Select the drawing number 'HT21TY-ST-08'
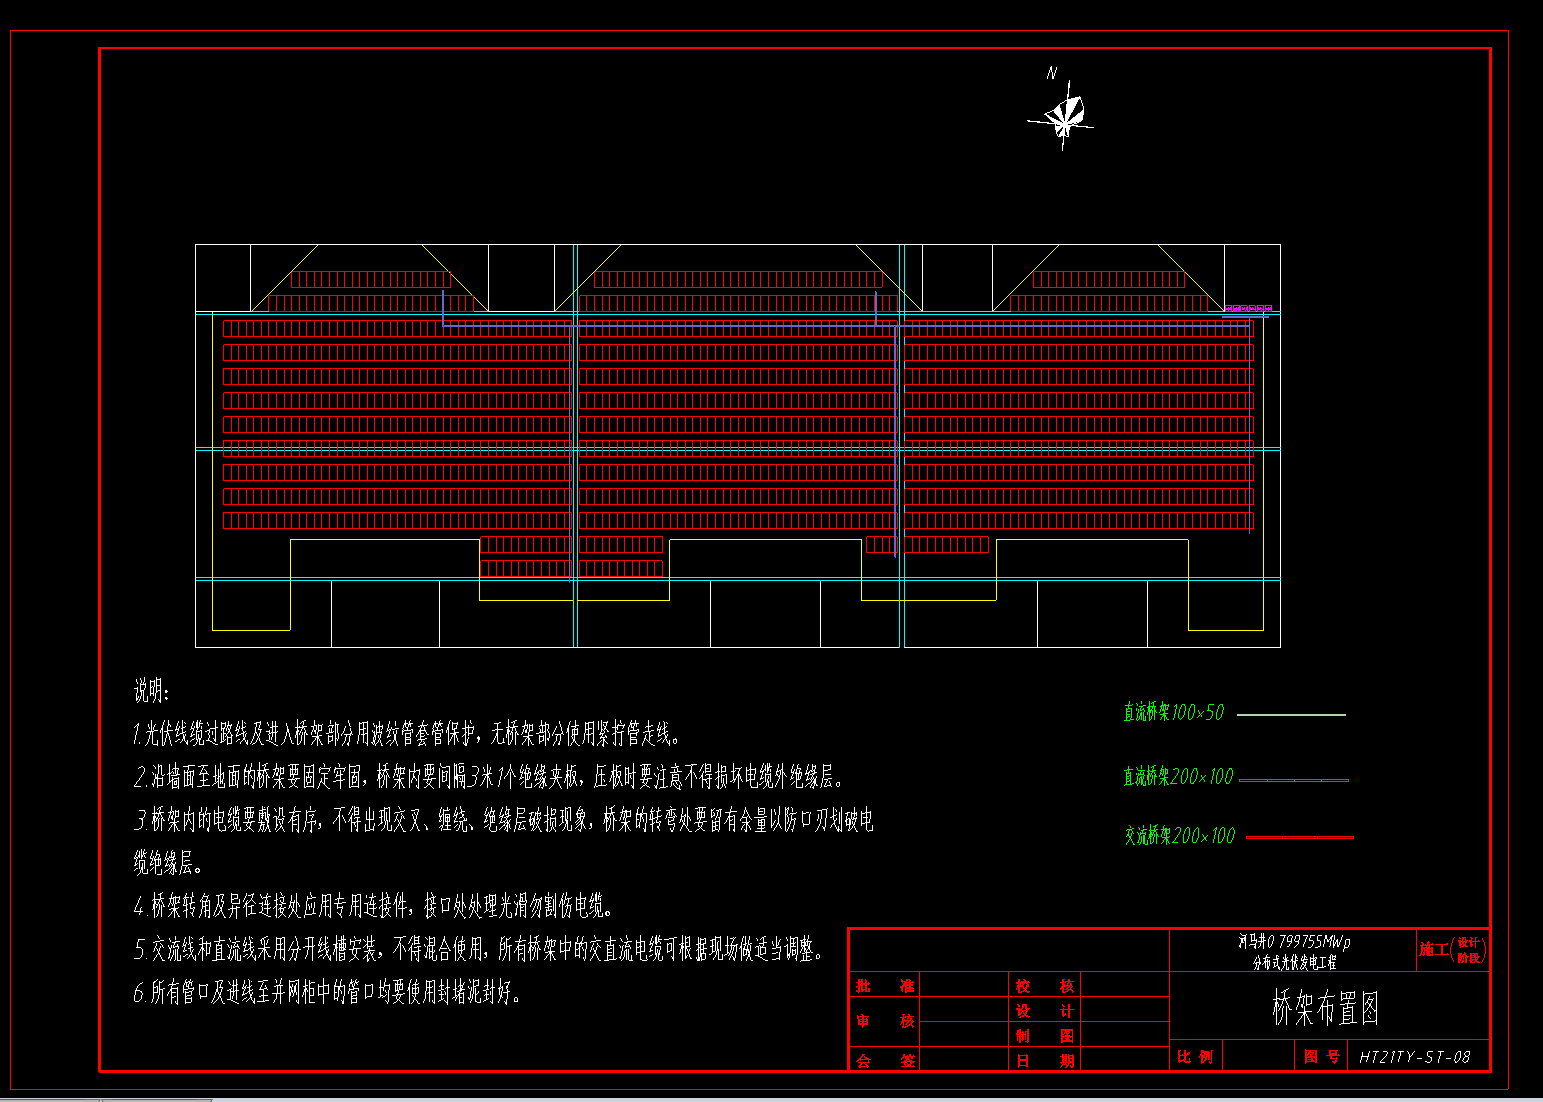 coord(1415,1057)
